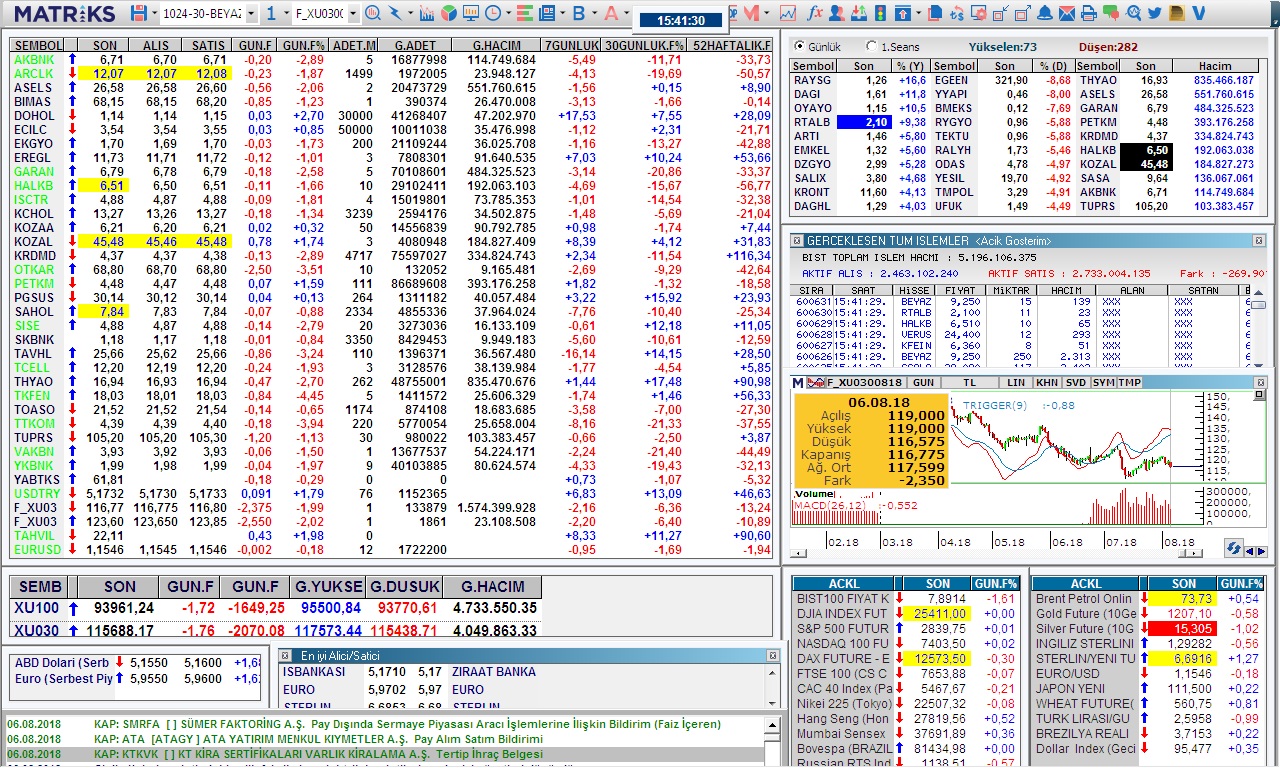Click the green-red stacked bars icon
The height and width of the screenshot is (768, 1280).
[x=524, y=13]
